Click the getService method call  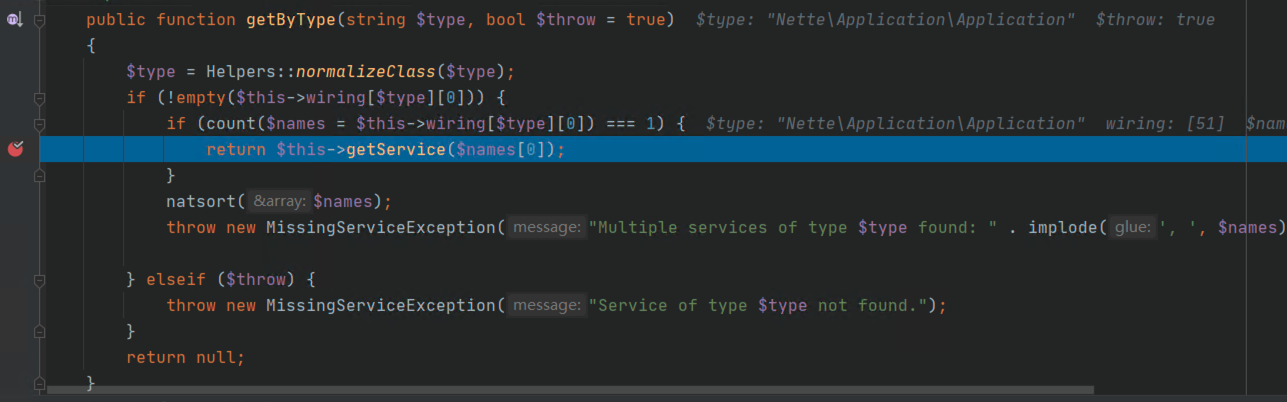(x=393, y=150)
